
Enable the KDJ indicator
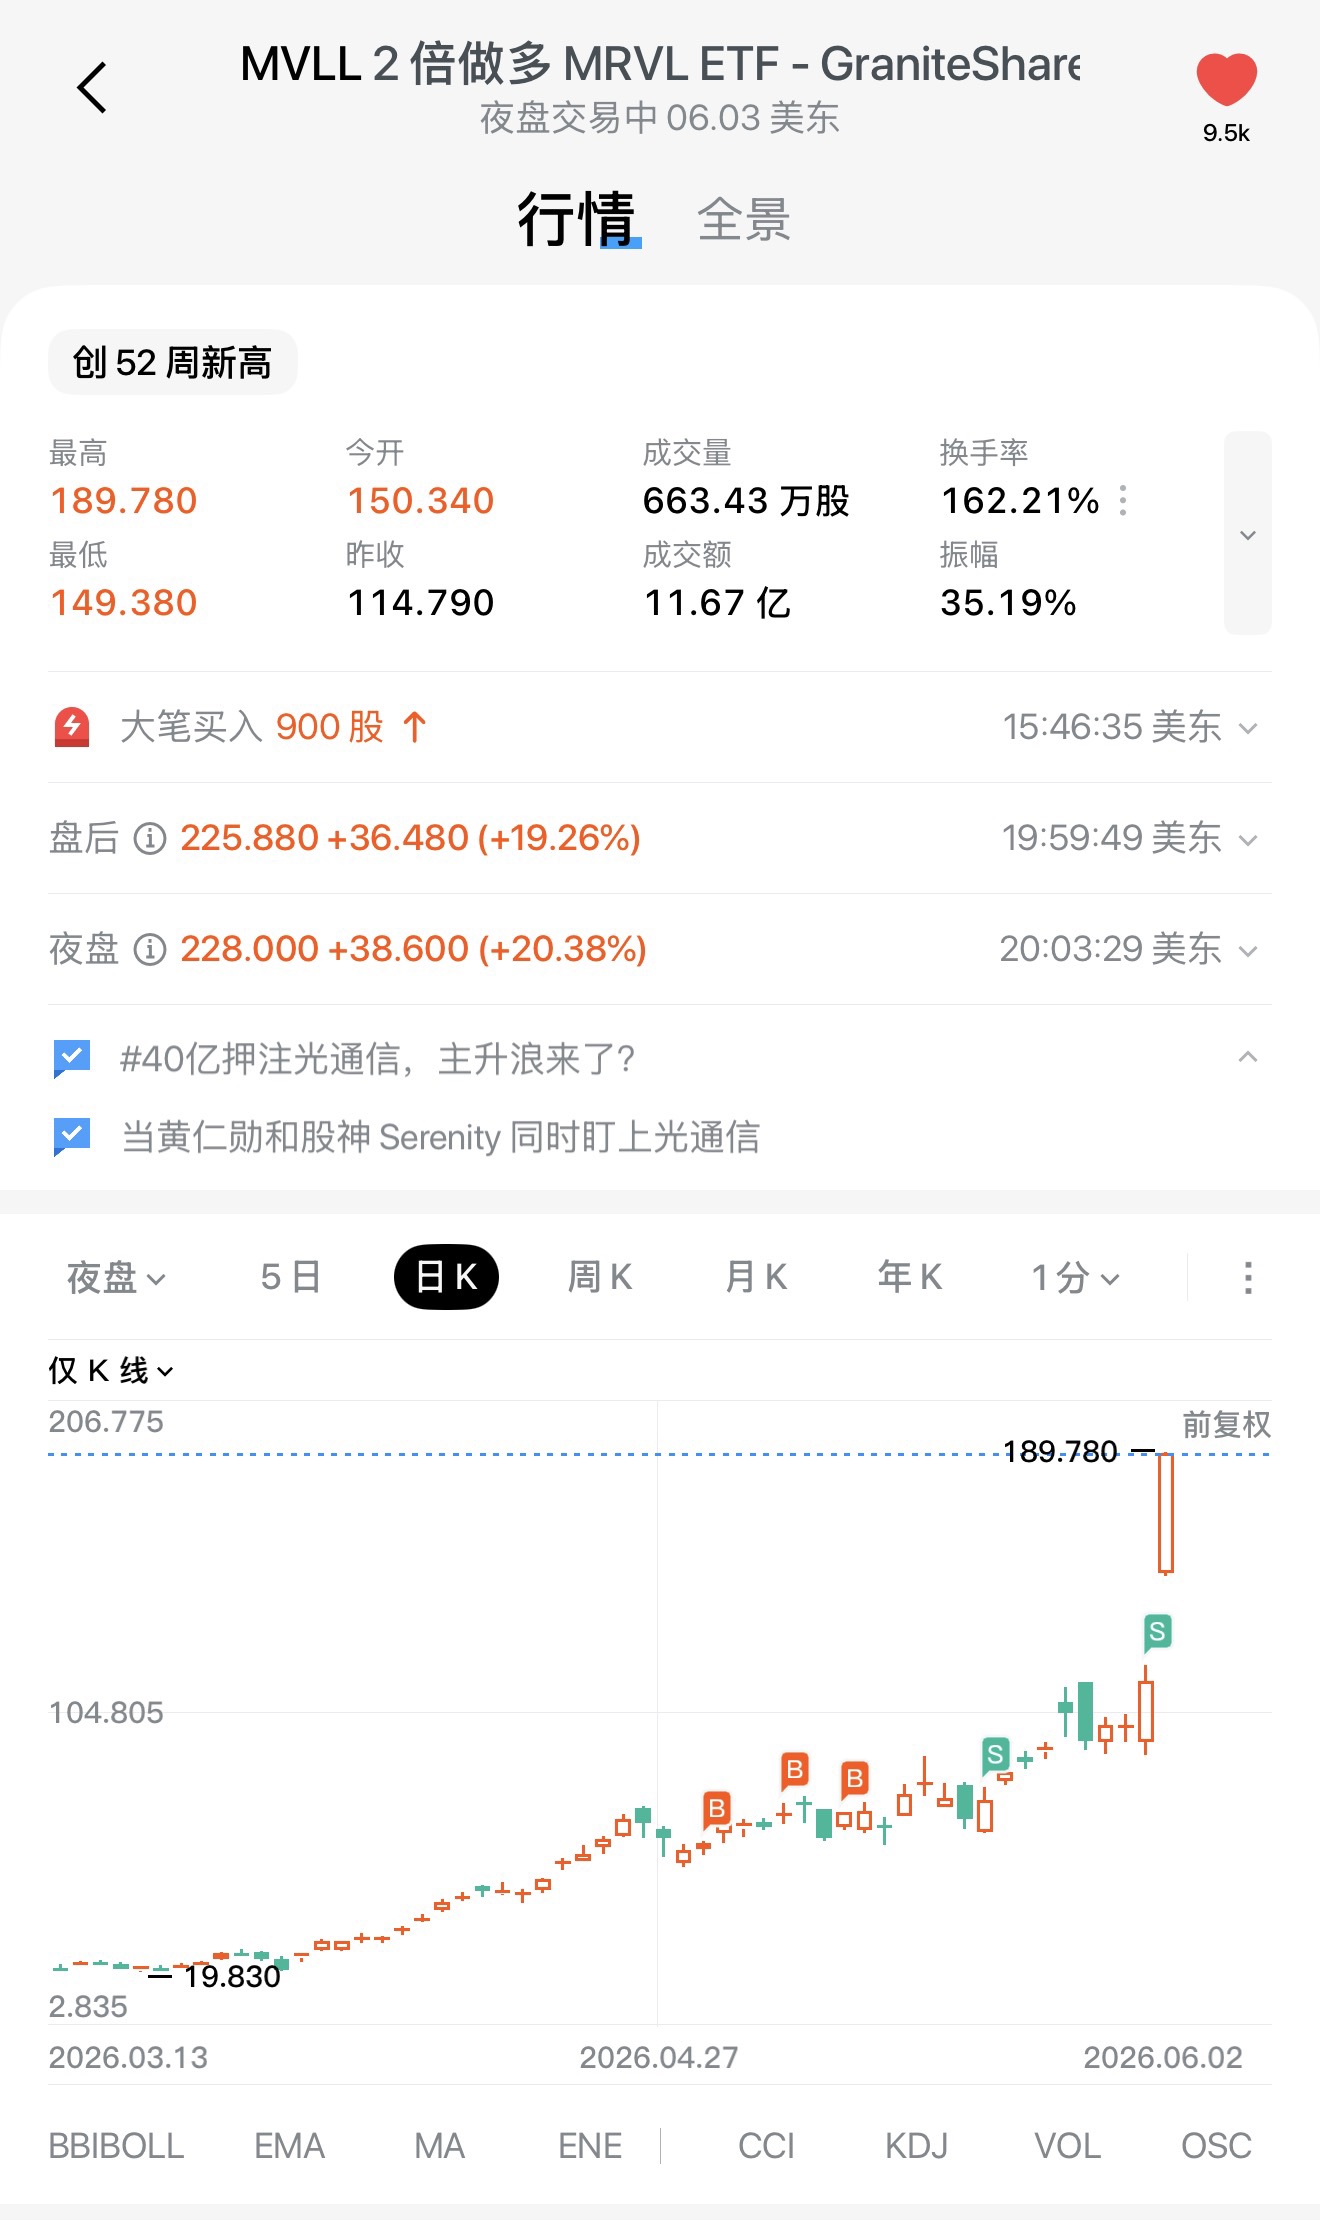tap(916, 2145)
